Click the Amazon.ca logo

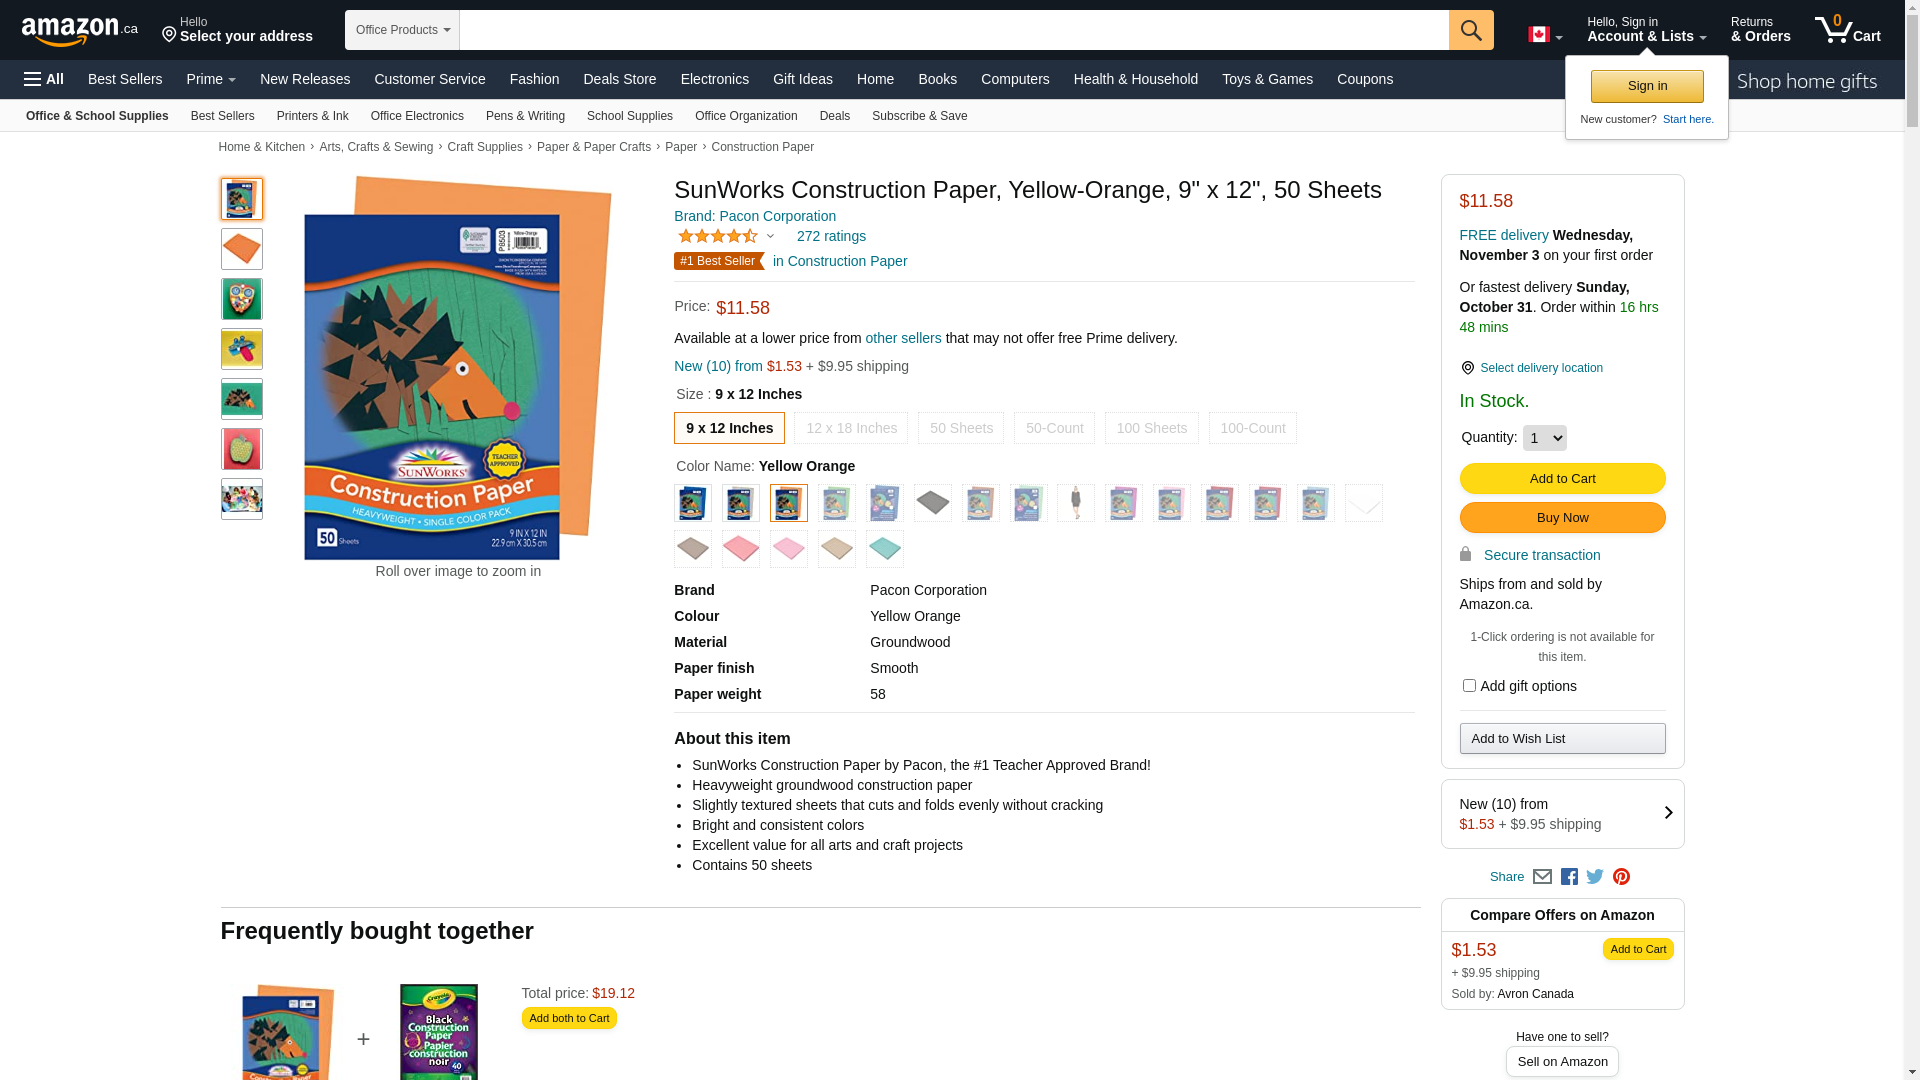tap(80, 30)
